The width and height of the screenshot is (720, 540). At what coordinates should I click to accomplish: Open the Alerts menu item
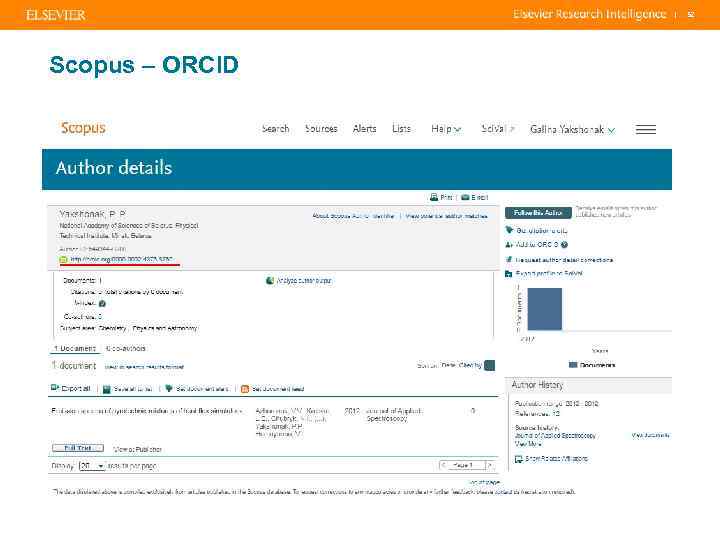(365, 129)
